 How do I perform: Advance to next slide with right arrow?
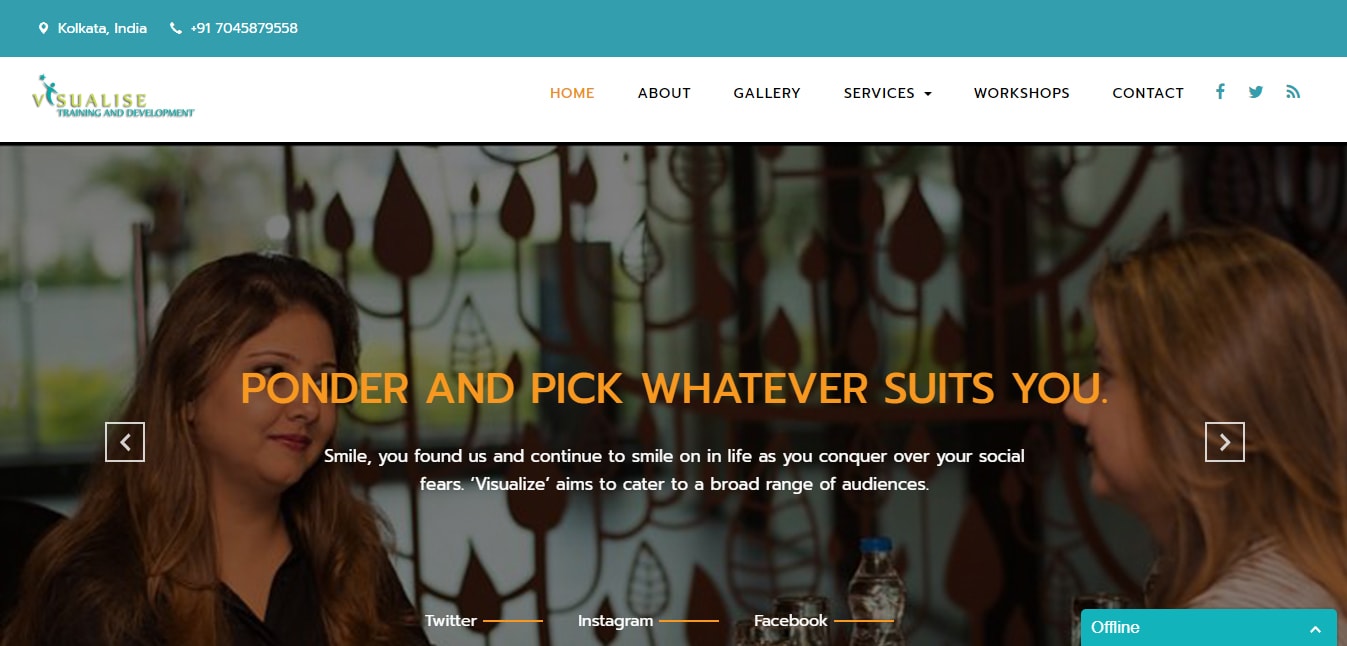pyautogui.click(x=1225, y=442)
